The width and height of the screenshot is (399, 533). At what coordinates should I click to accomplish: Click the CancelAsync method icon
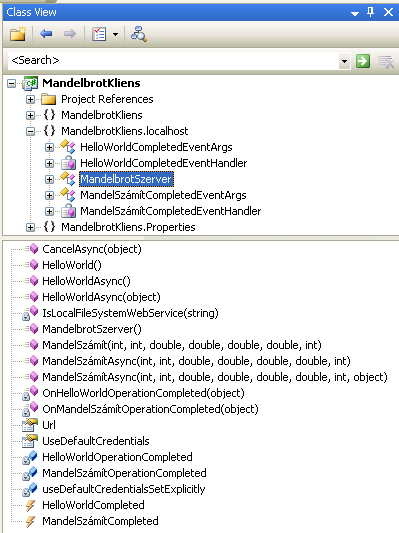point(32,249)
